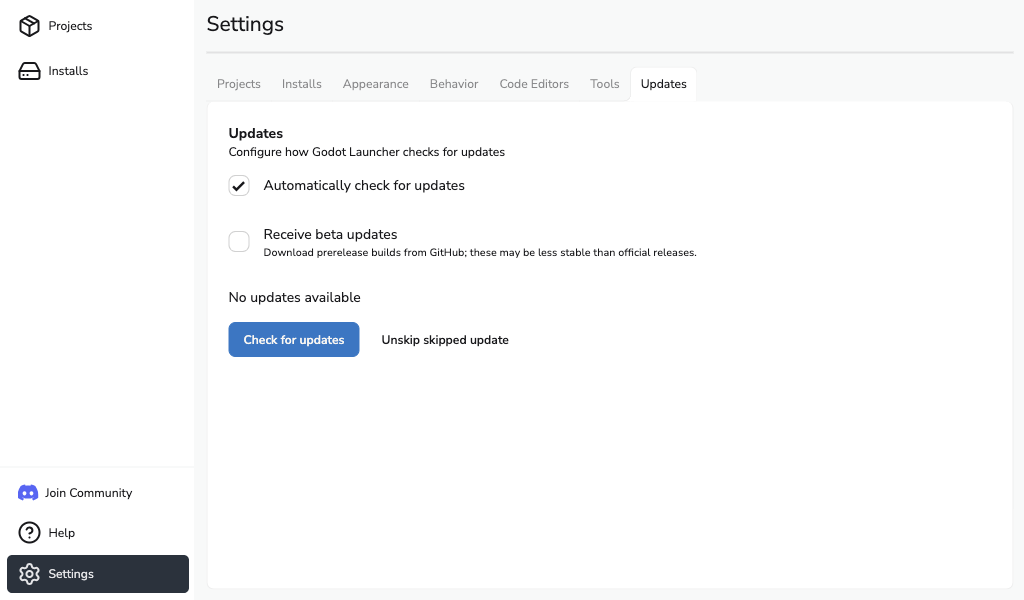Click Unskip skipped update
The width and height of the screenshot is (1024, 600).
[445, 340]
